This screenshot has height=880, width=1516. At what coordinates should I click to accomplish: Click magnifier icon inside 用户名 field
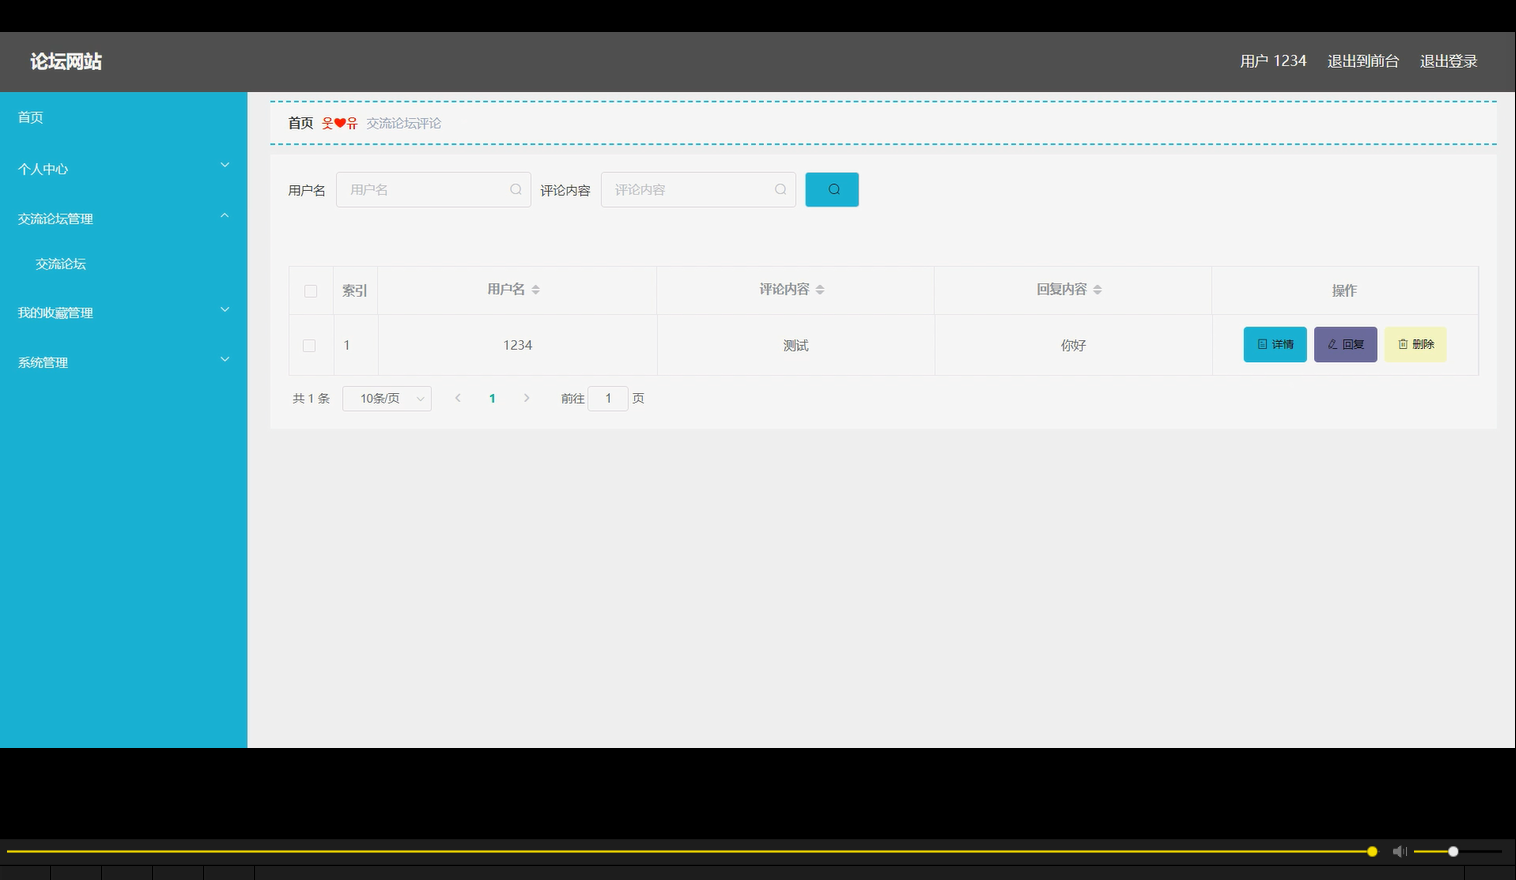516,189
